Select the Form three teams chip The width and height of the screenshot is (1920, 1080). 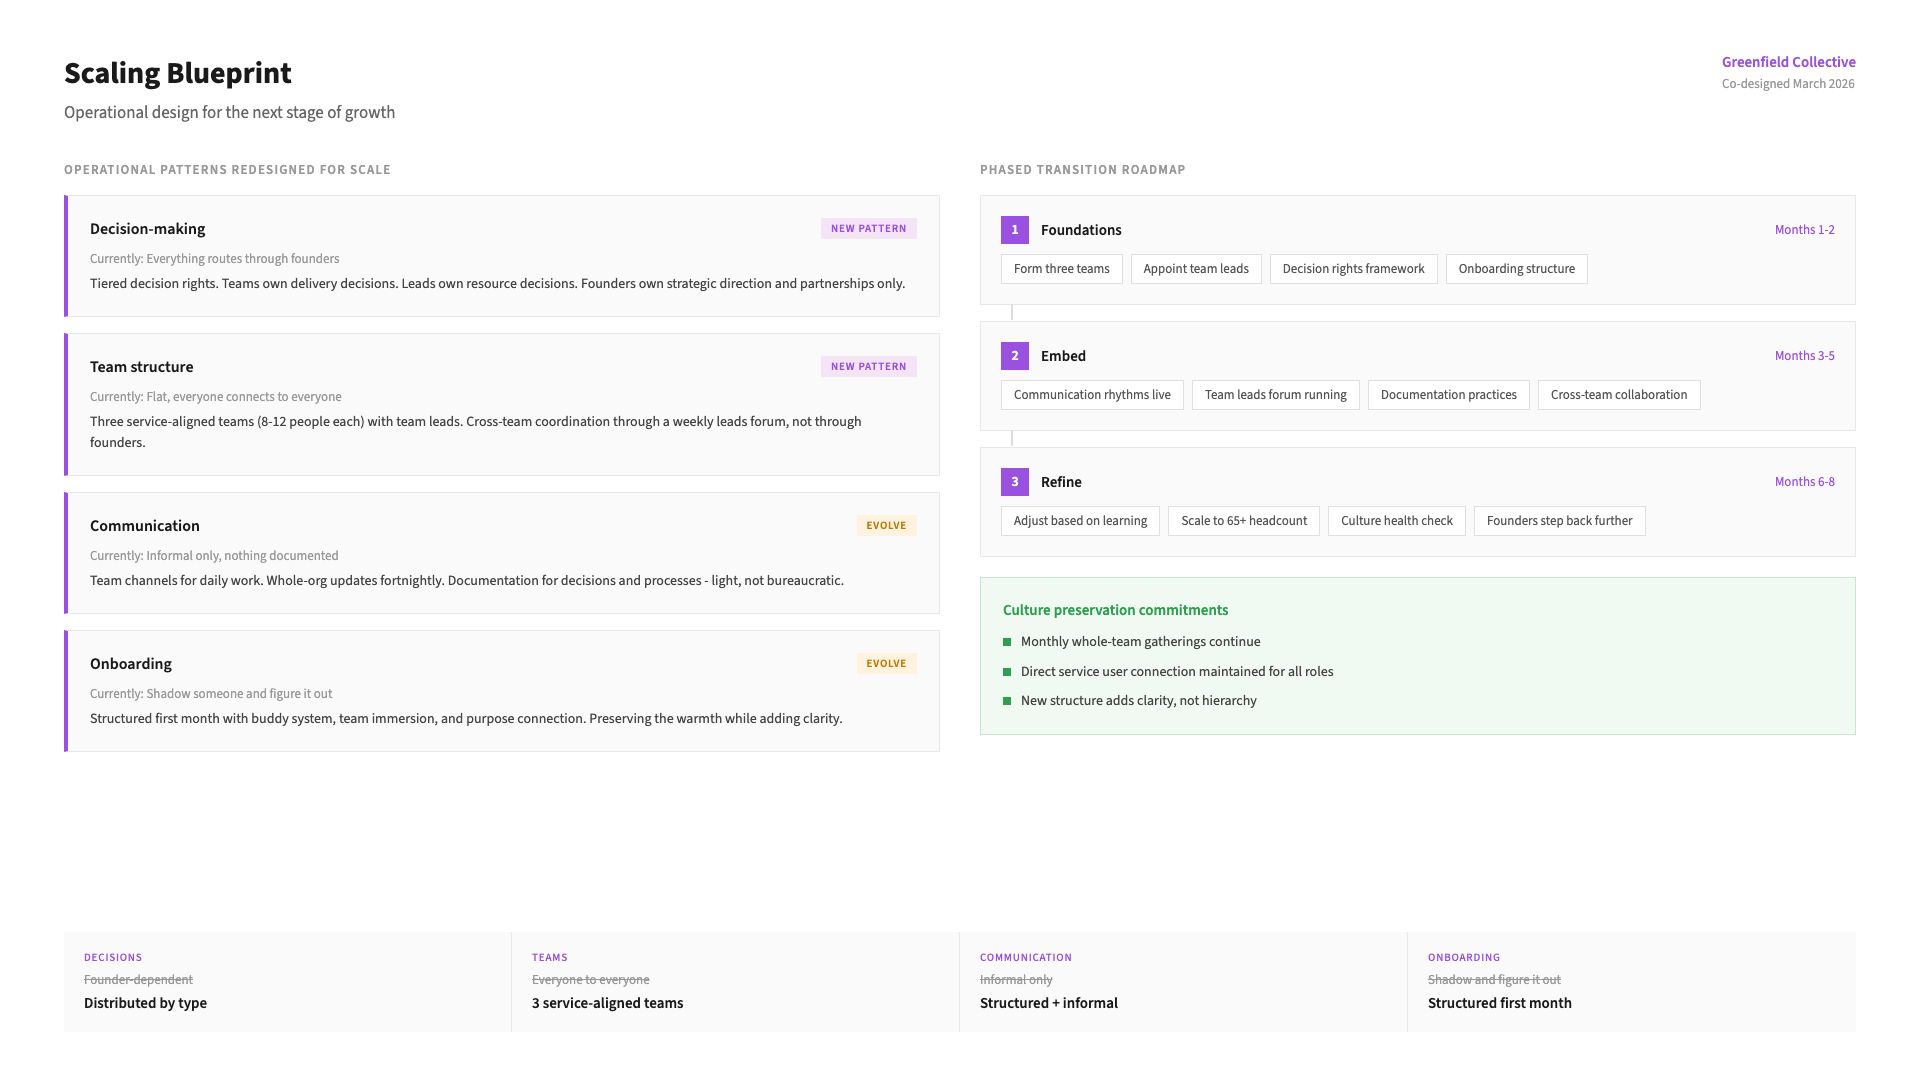click(x=1061, y=269)
